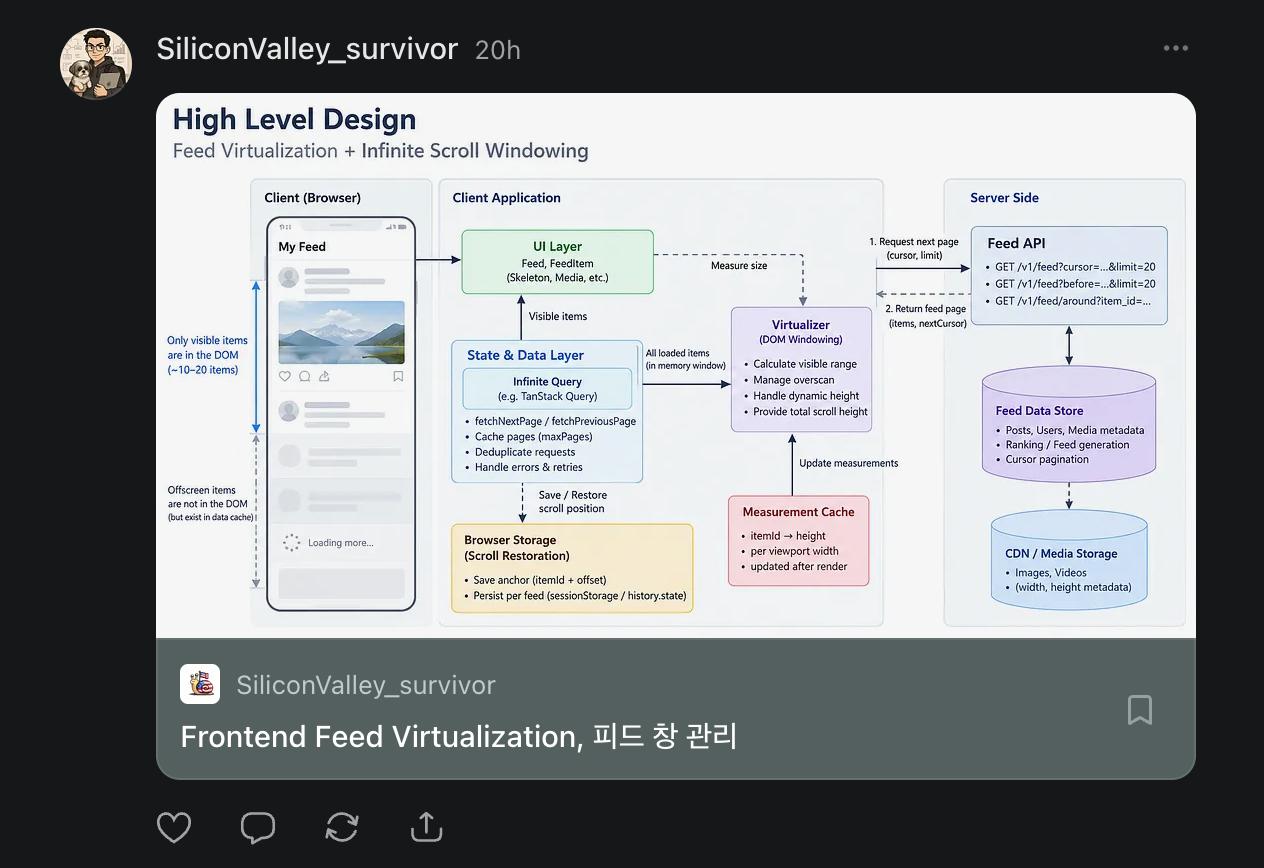Image resolution: width=1264 pixels, height=868 pixels.
Task: Reply using the comment bubble icon
Action: (x=258, y=827)
